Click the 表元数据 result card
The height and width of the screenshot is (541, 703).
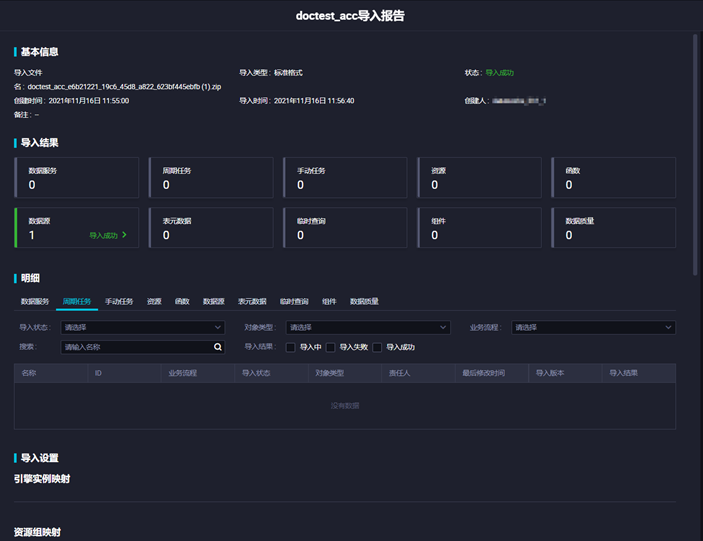point(211,228)
